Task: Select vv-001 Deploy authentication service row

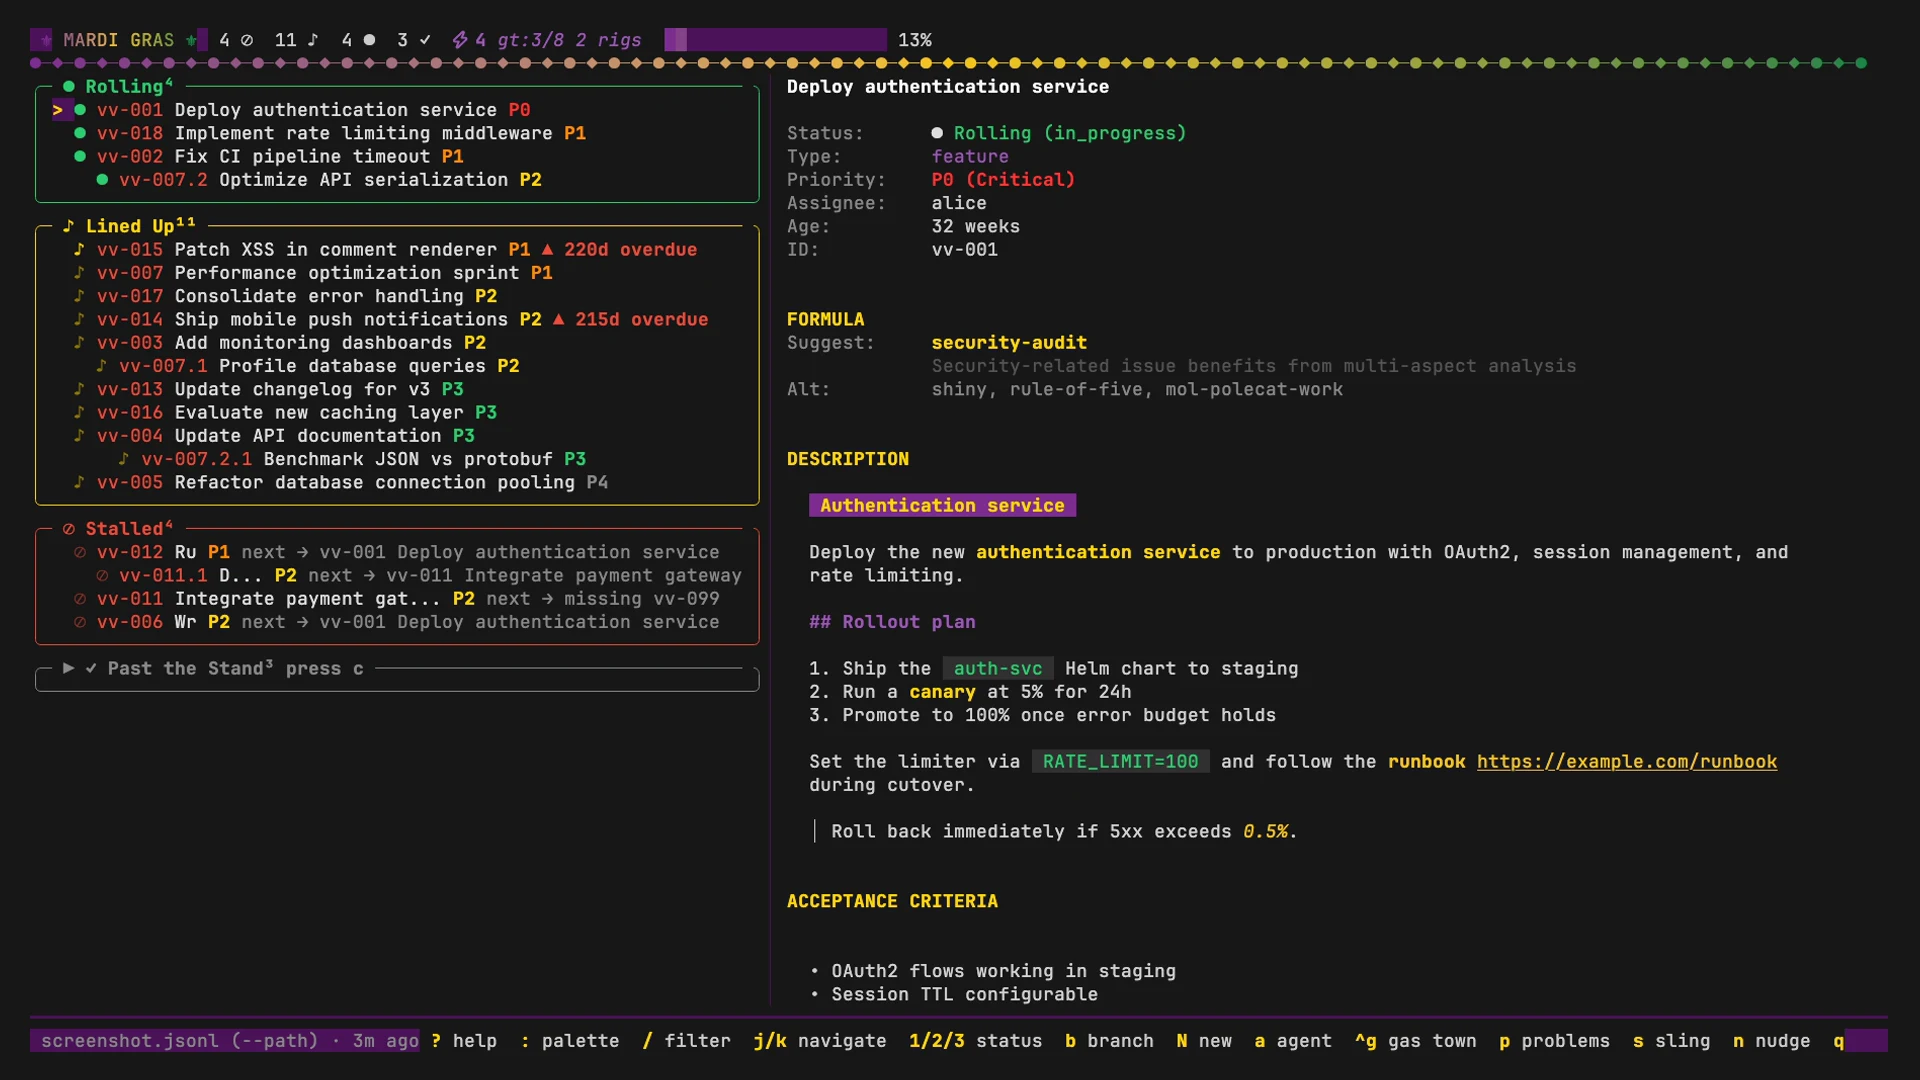Action: coord(397,110)
